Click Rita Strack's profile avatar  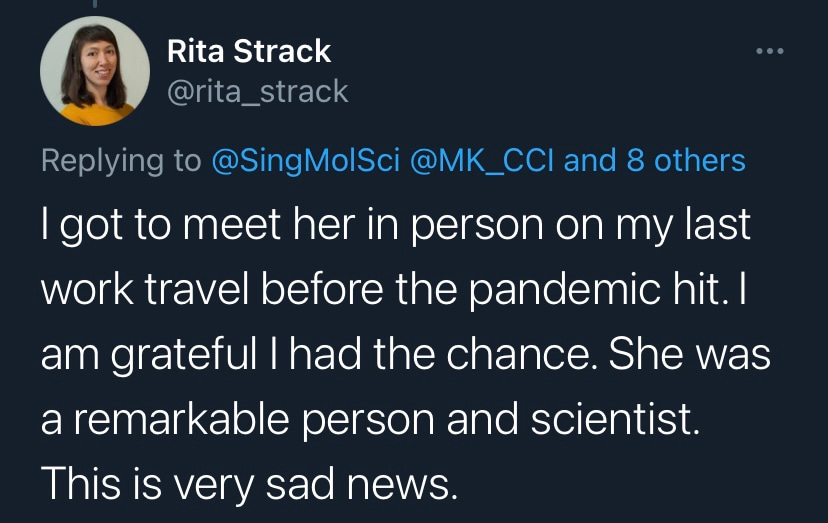tap(88, 71)
